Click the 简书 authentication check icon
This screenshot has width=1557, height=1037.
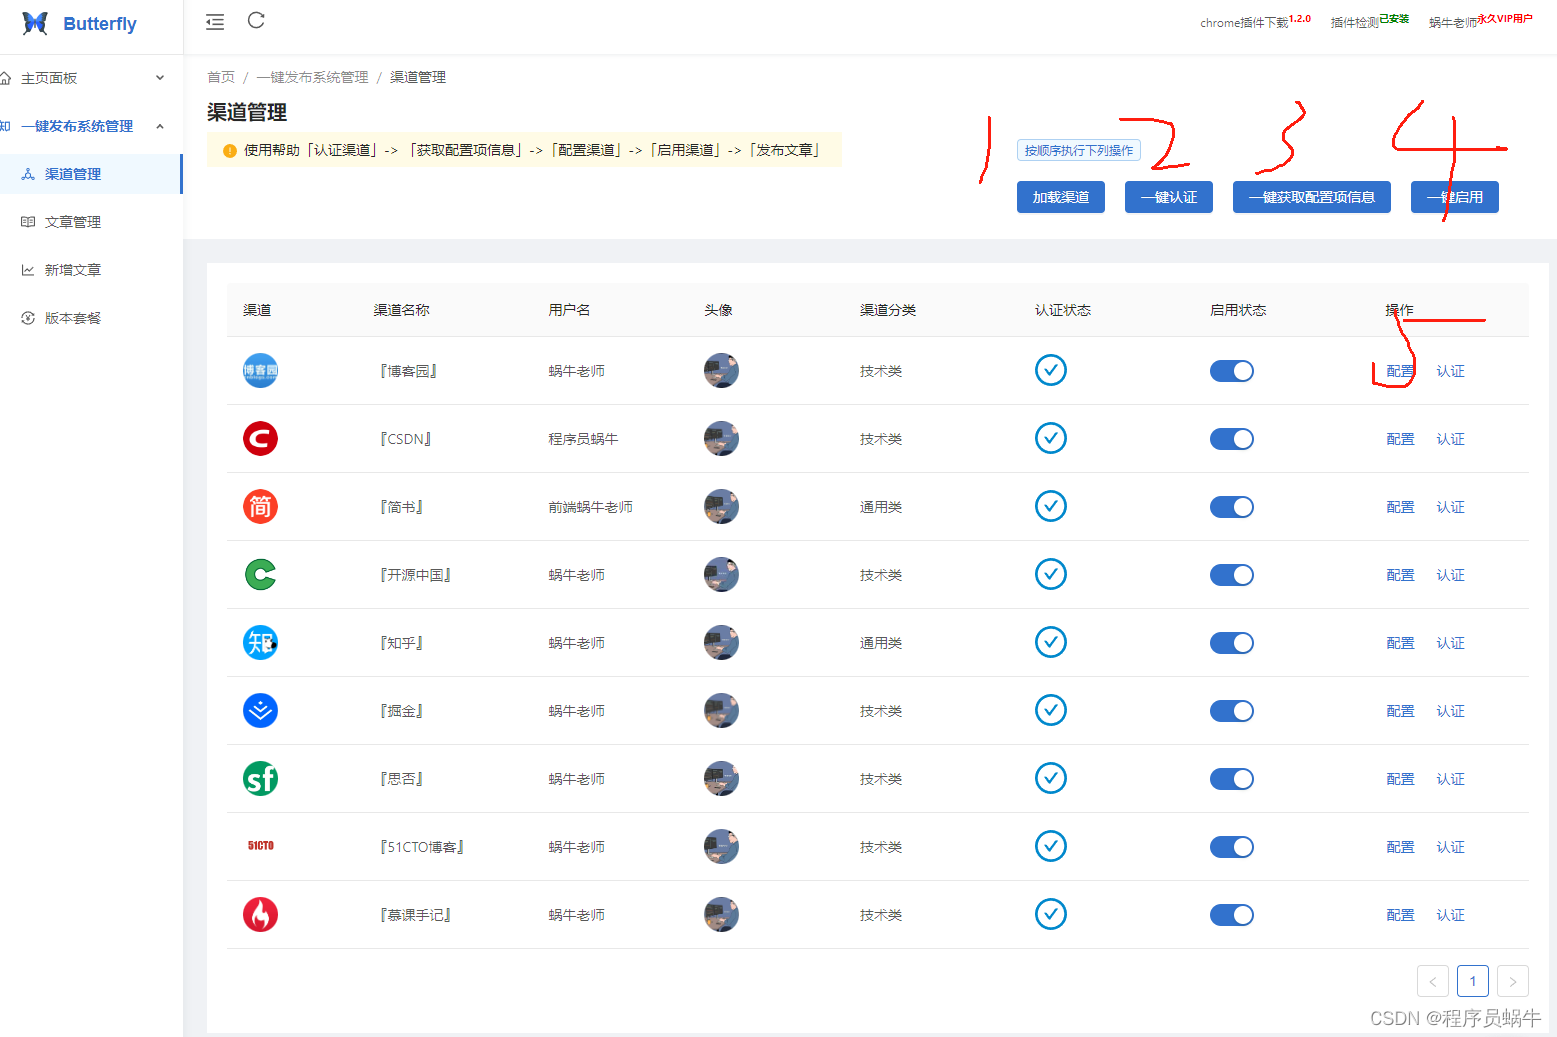tap(1050, 506)
